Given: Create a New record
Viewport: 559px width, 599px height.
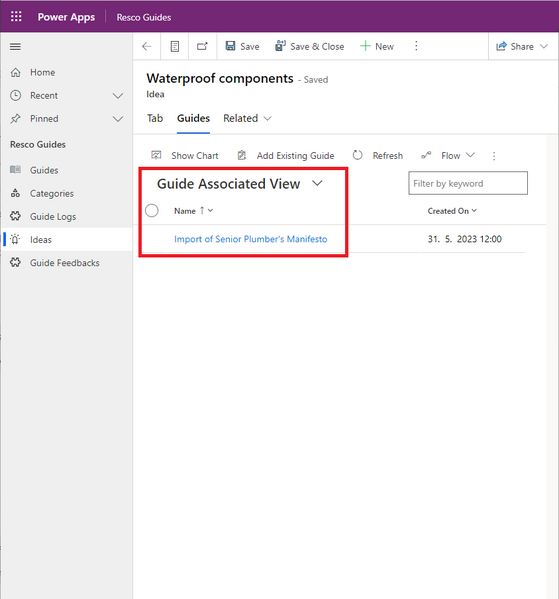Looking at the screenshot, I should click(x=377, y=47).
